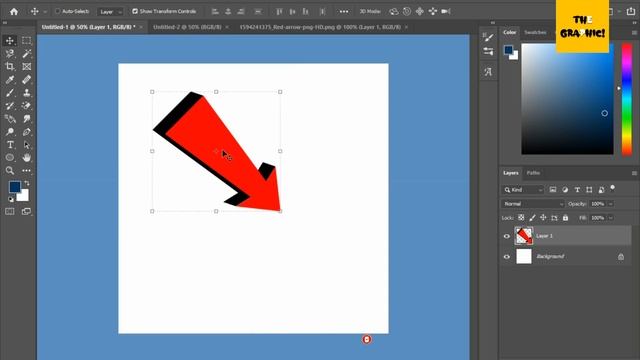Screen dimensions: 640x360
Task: Filter layers by type layers
Action: click(577, 190)
